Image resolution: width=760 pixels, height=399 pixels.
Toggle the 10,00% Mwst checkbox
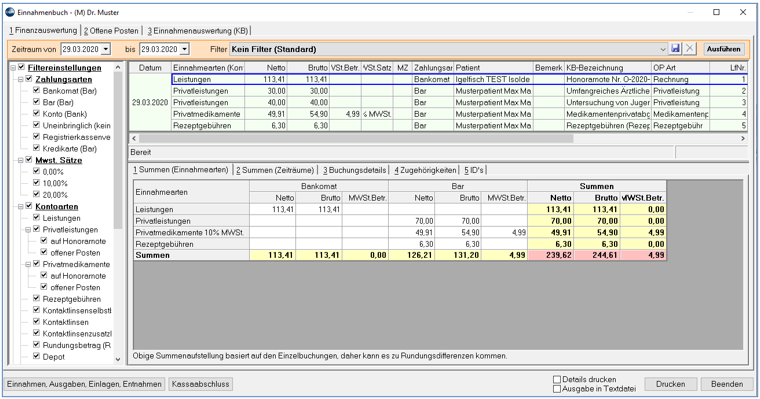pyautogui.click(x=36, y=183)
